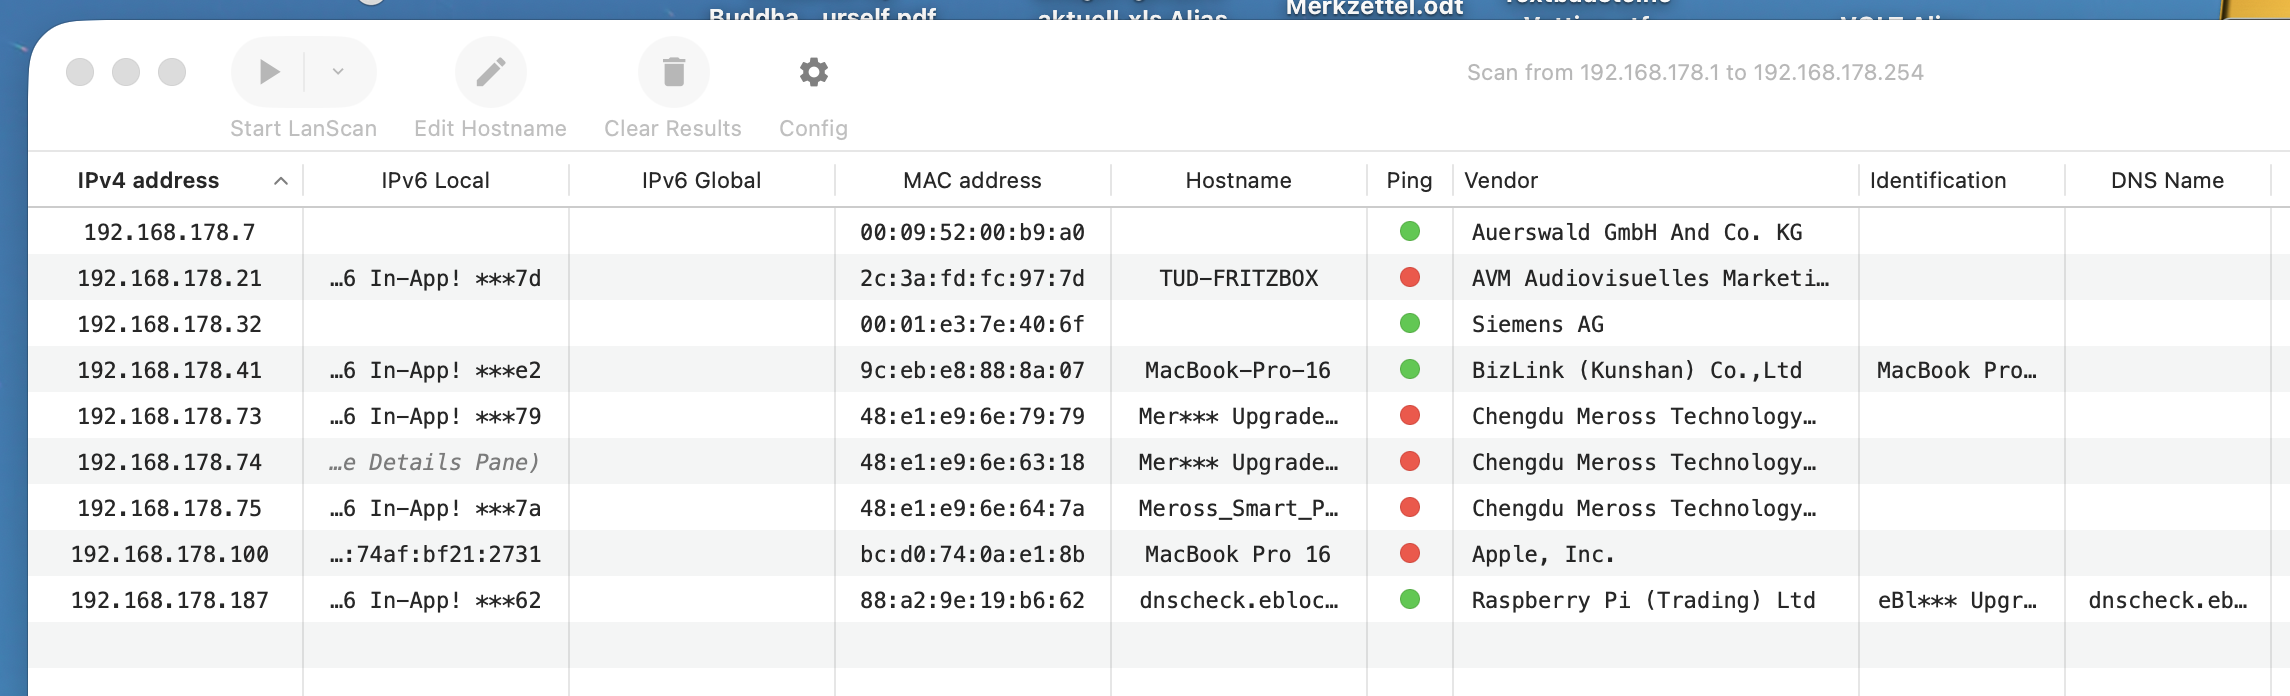This screenshot has width=2290, height=696.
Task: Start the LanScan with the play icon
Action: 268,72
